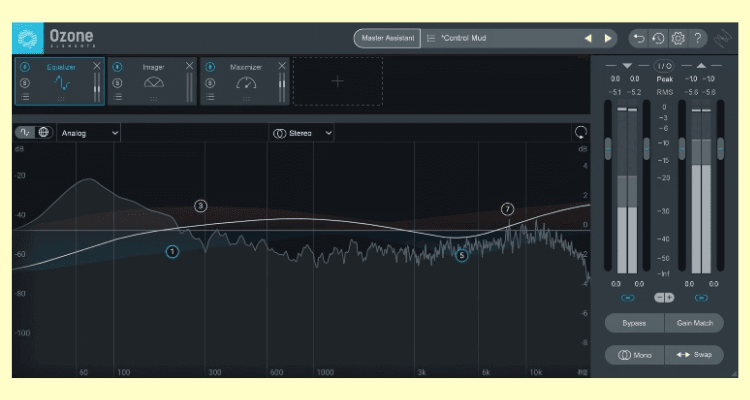
Task: Remove the Equalizer module with its X
Action: (x=97, y=66)
